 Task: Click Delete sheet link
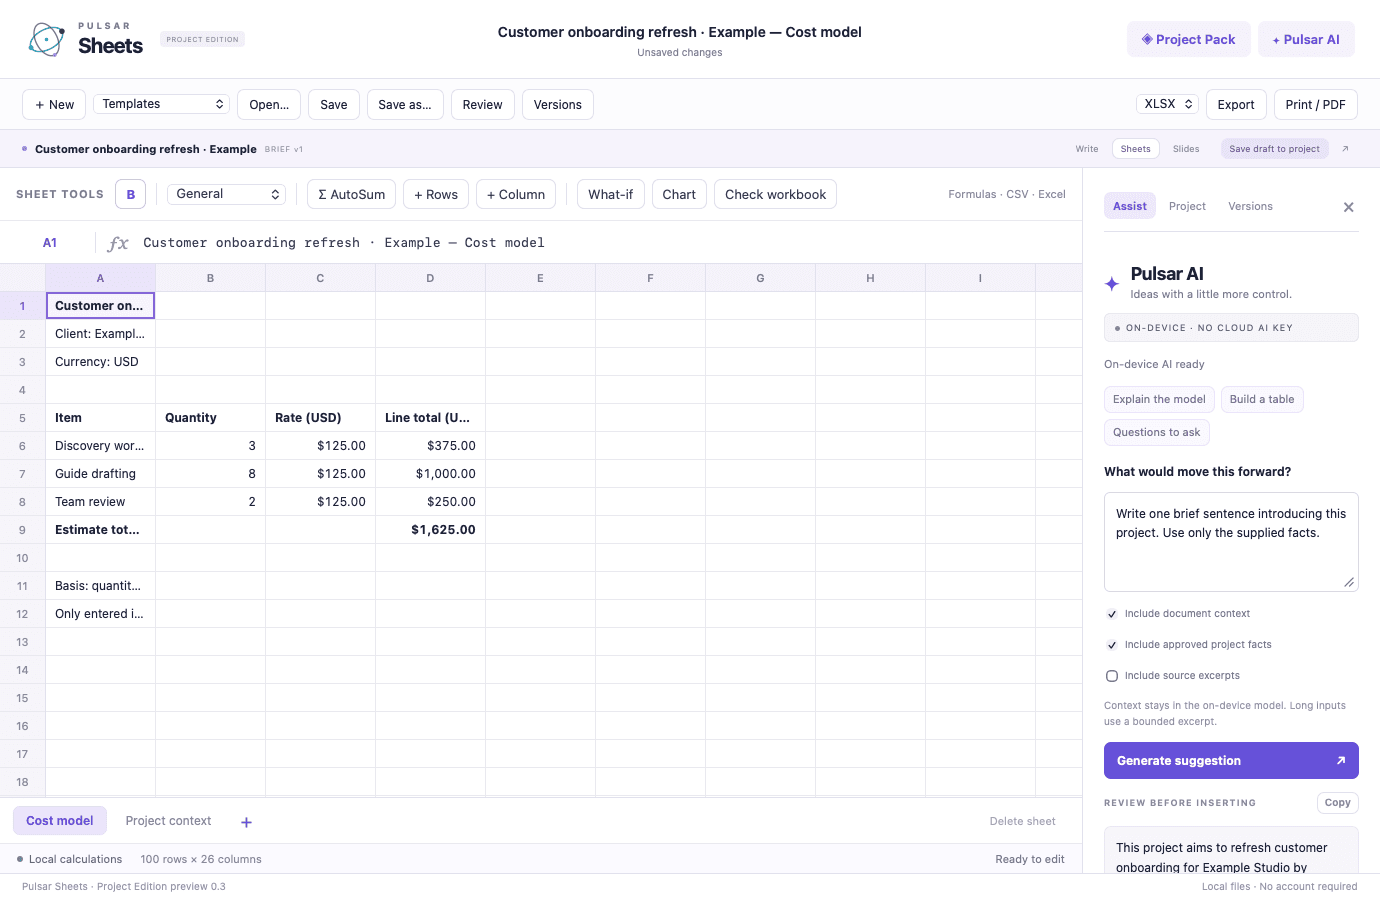point(1022,821)
